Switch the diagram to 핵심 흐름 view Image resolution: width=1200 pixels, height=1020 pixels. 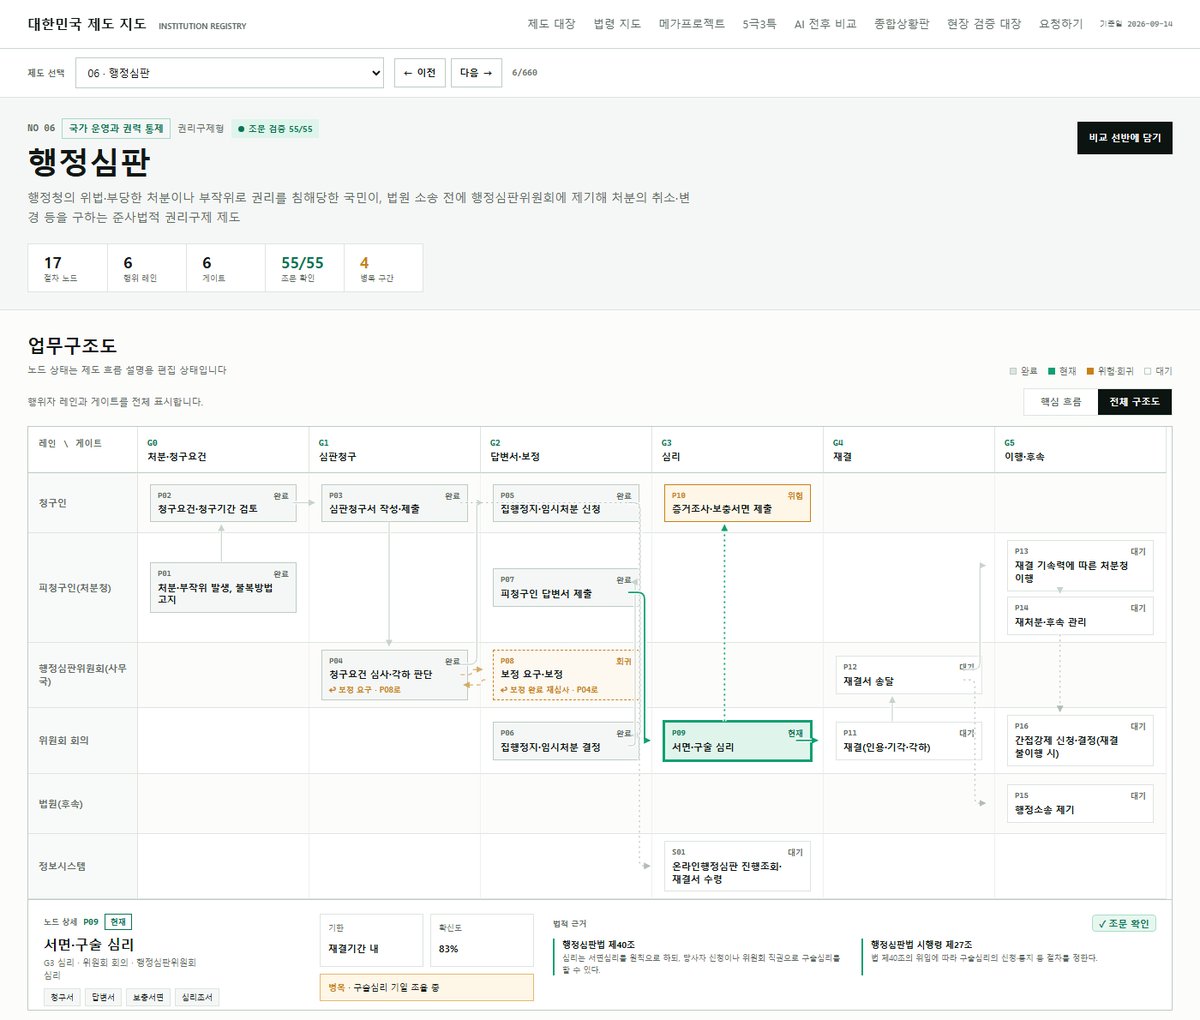(1060, 402)
